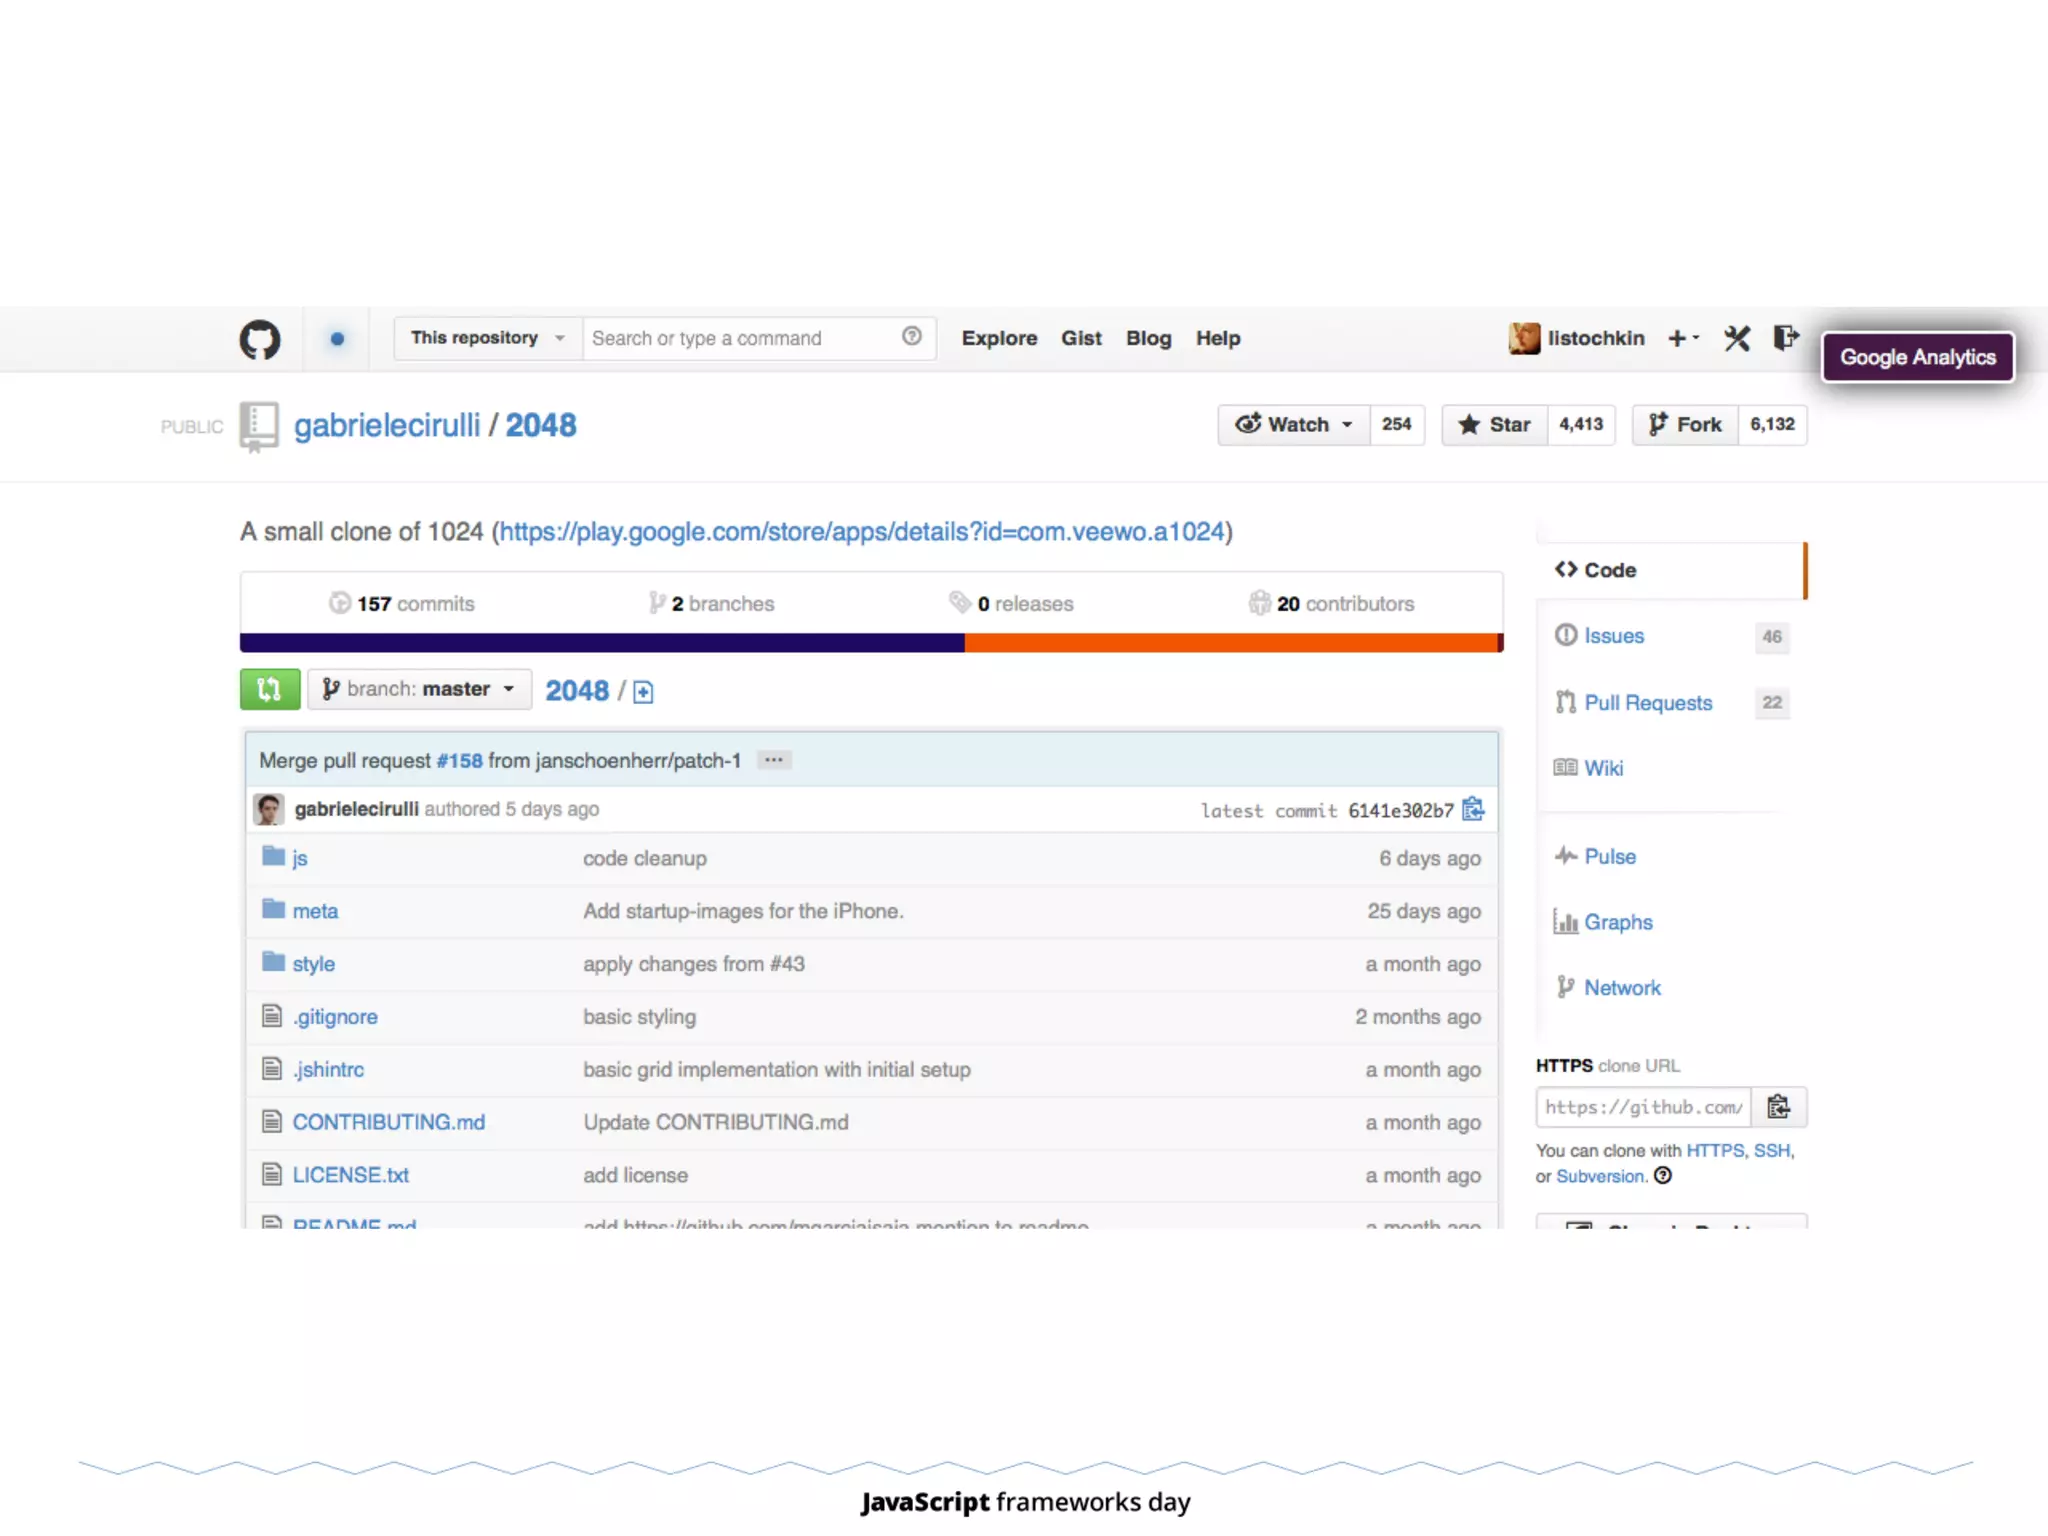This screenshot has height=1536, width=2048.
Task: Star the 2048 repository
Action: 1495,425
